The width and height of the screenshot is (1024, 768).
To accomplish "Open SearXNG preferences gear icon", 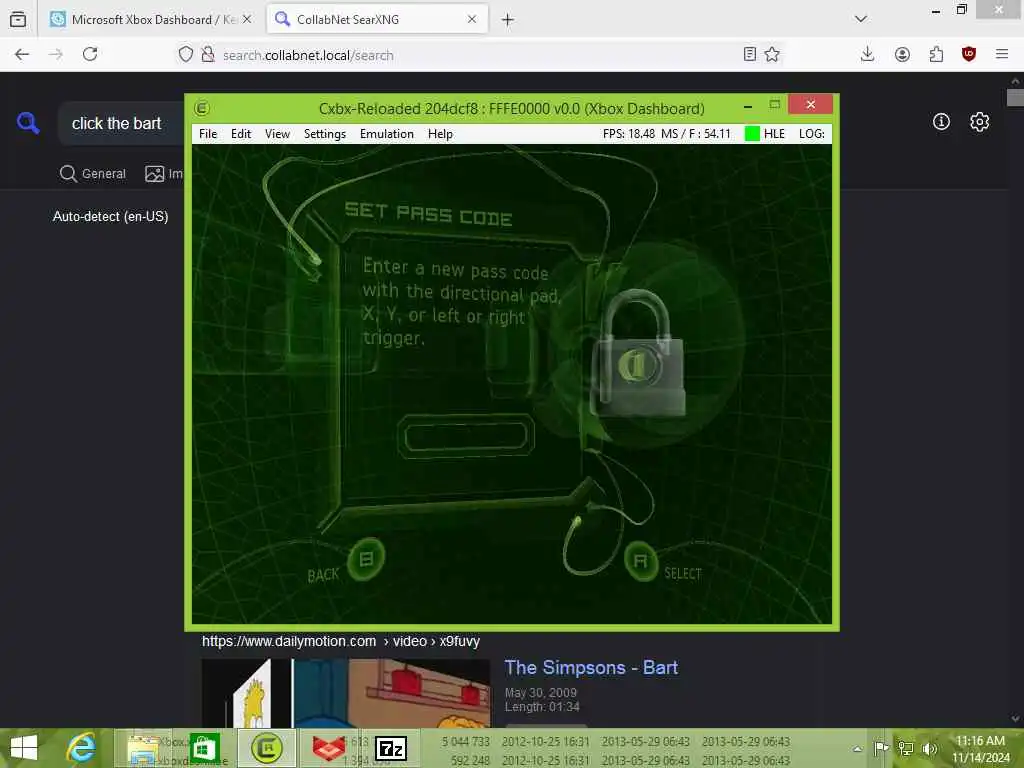I will (x=979, y=122).
